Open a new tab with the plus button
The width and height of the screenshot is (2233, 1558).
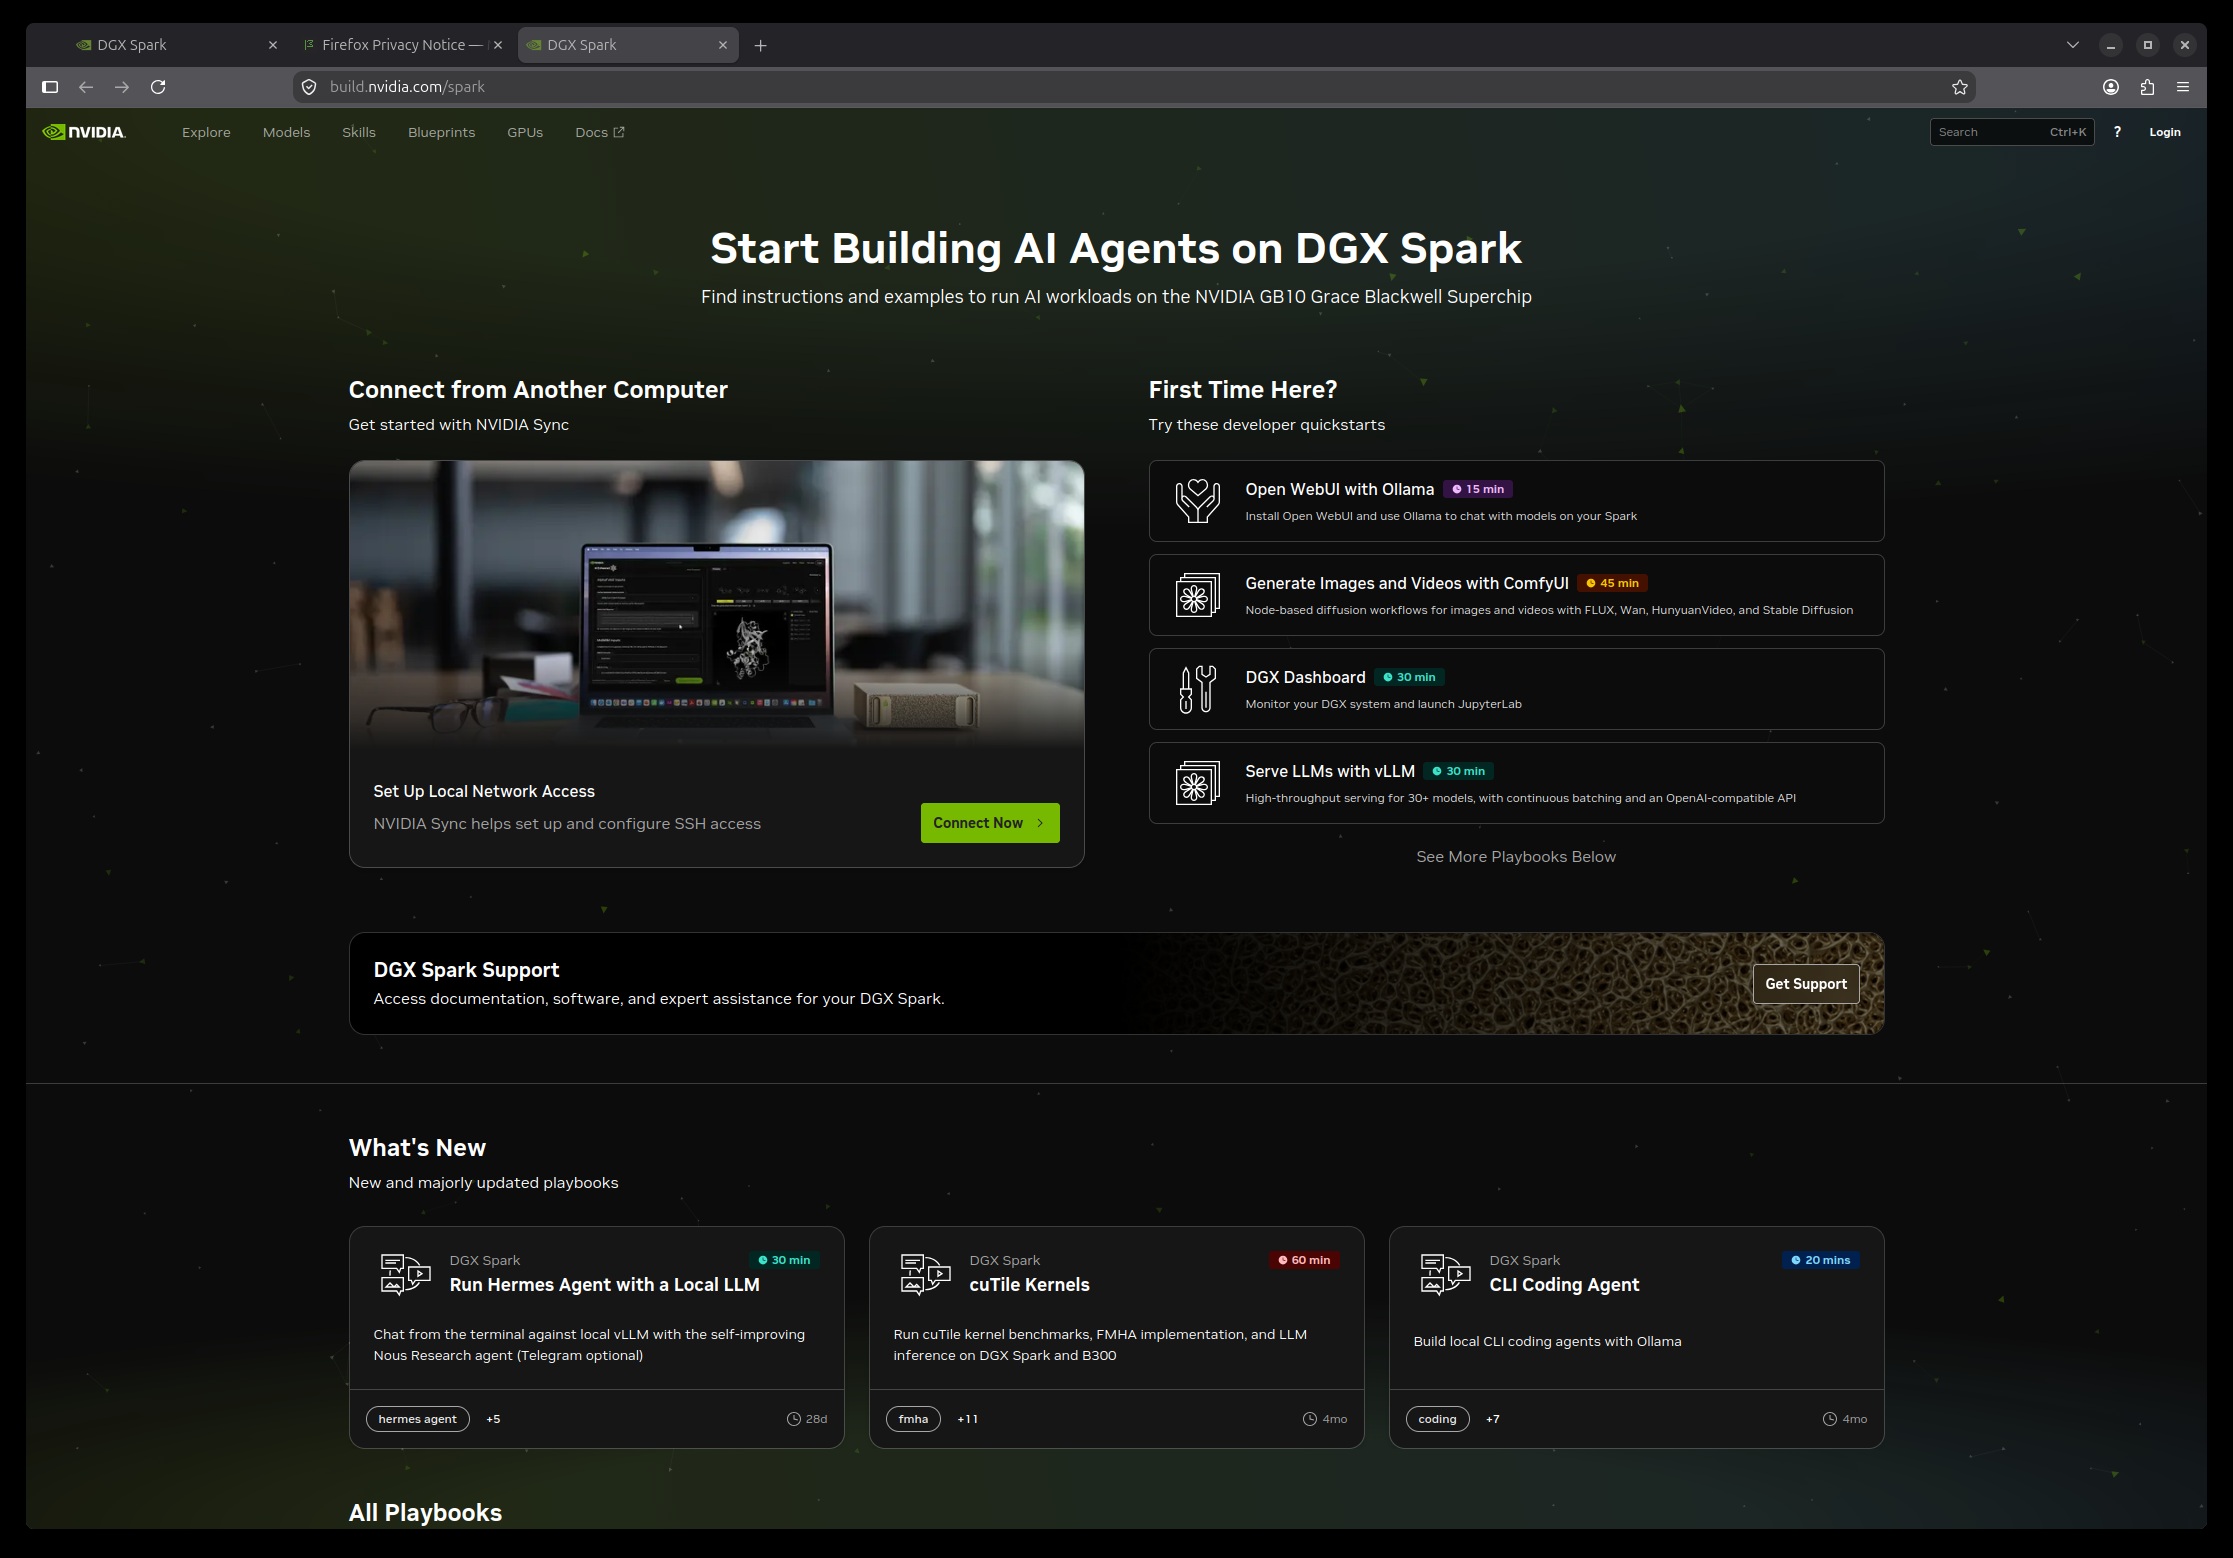tap(761, 45)
